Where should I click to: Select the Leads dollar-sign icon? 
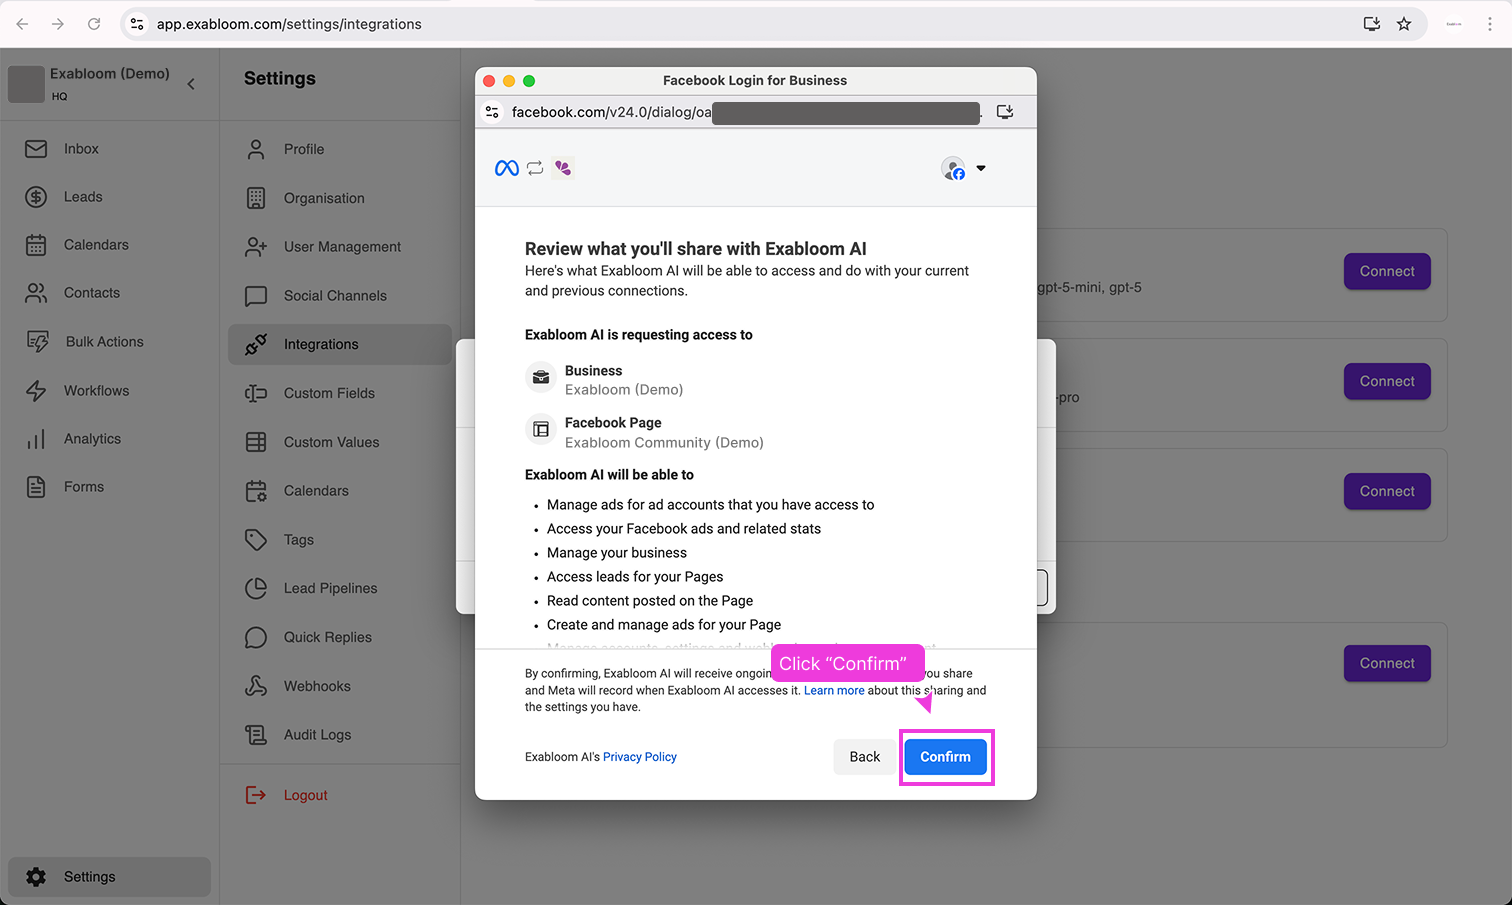tap(36, 196)
